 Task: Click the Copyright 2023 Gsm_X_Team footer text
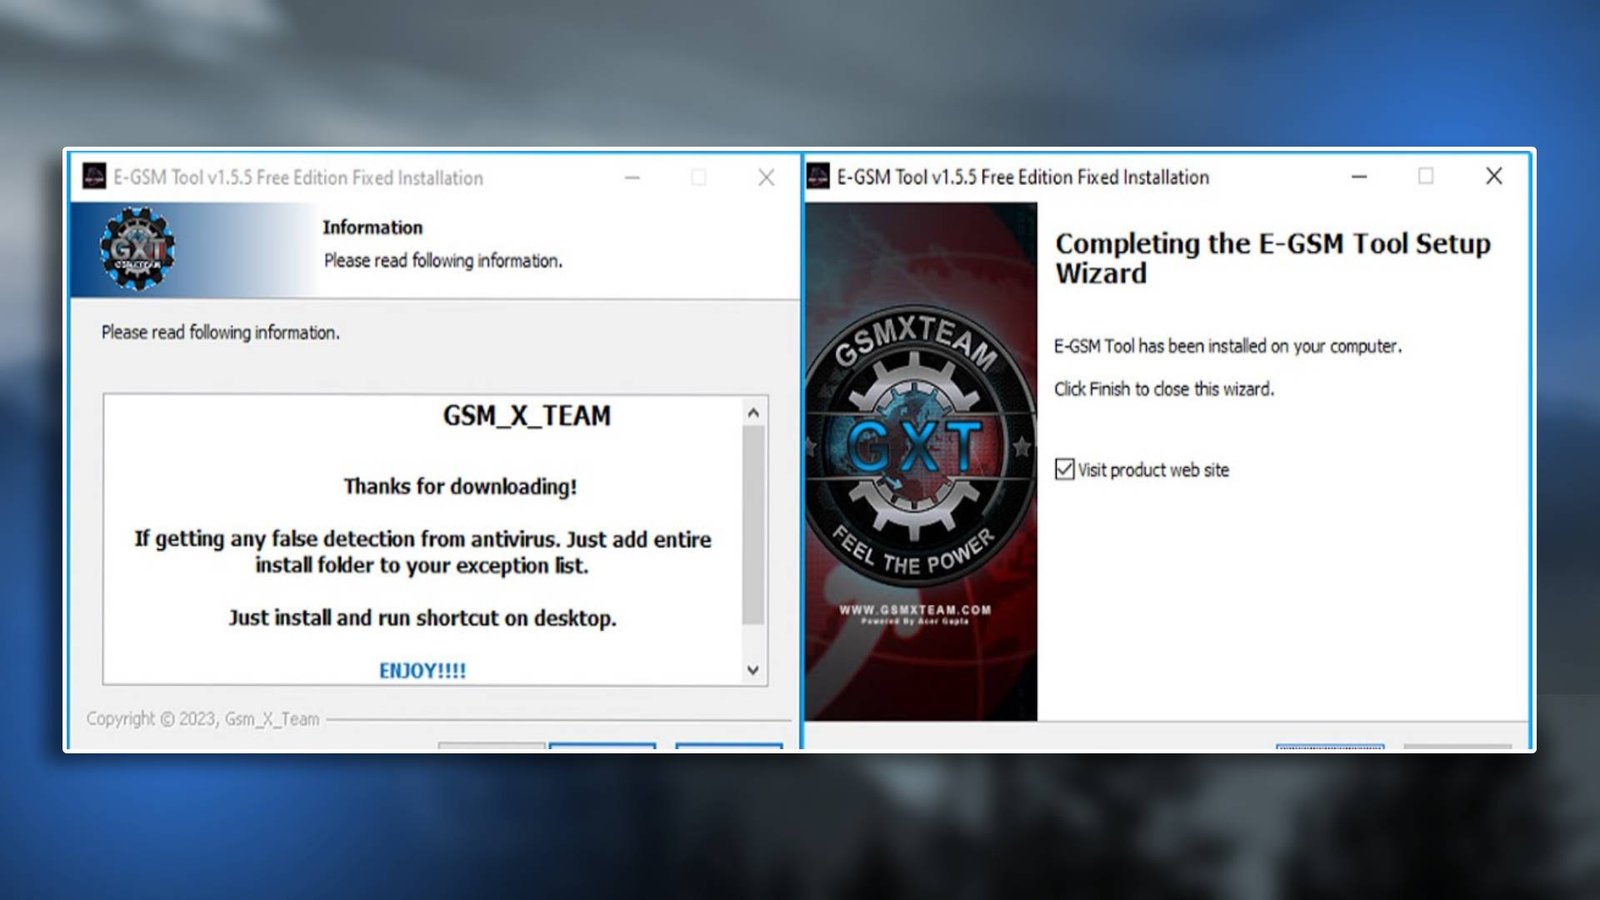click(x=203, y=719)
